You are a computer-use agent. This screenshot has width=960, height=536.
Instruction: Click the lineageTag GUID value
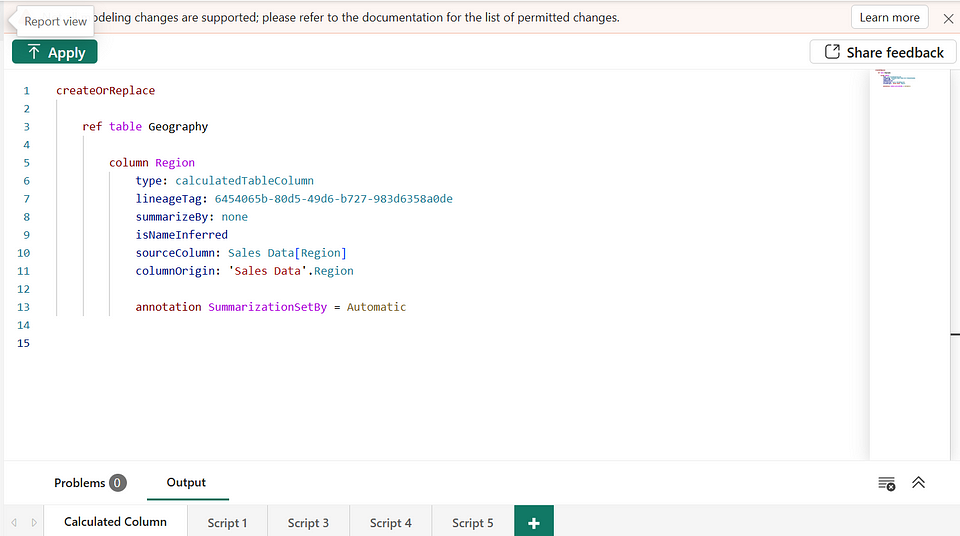coord(334,198)
